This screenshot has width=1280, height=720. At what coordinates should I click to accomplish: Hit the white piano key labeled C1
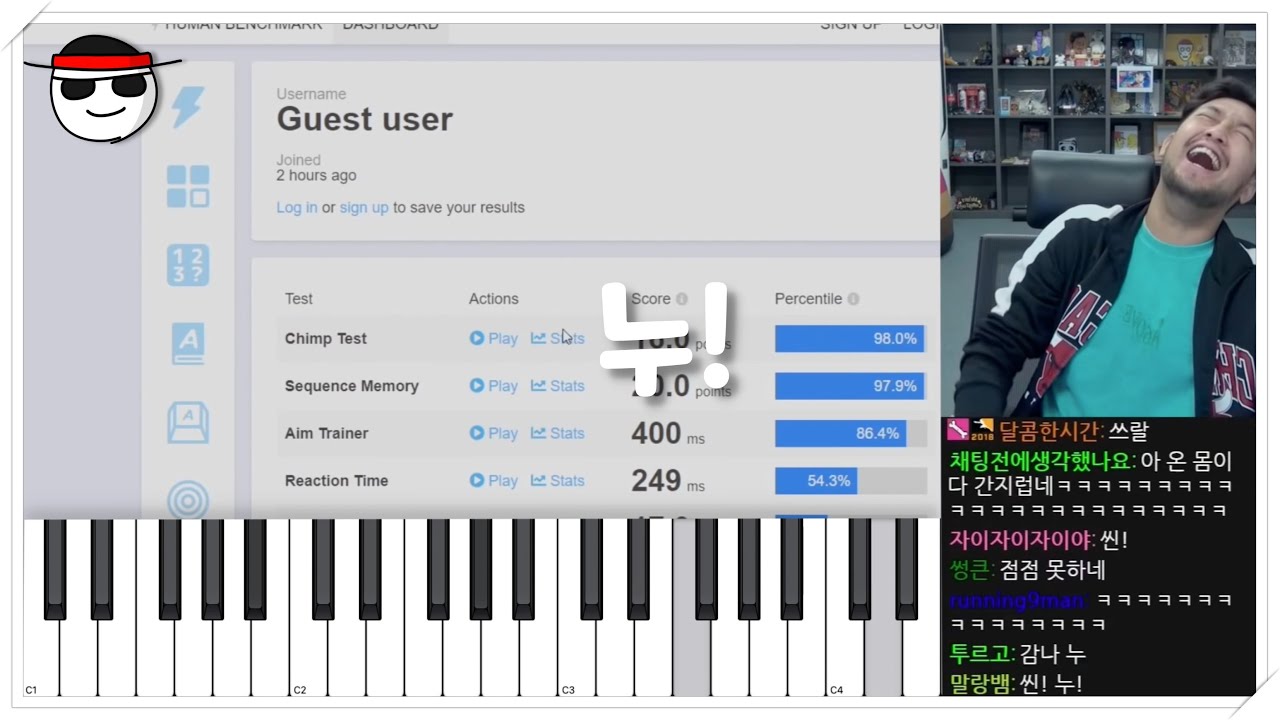pyautogui.click(x=41, y=657)
